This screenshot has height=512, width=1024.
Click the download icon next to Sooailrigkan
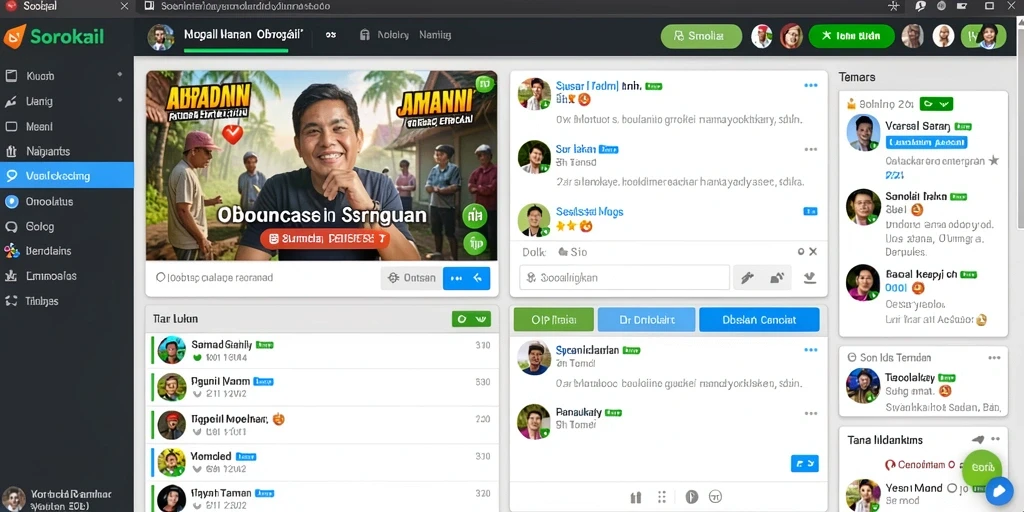(x=810, y=278)
